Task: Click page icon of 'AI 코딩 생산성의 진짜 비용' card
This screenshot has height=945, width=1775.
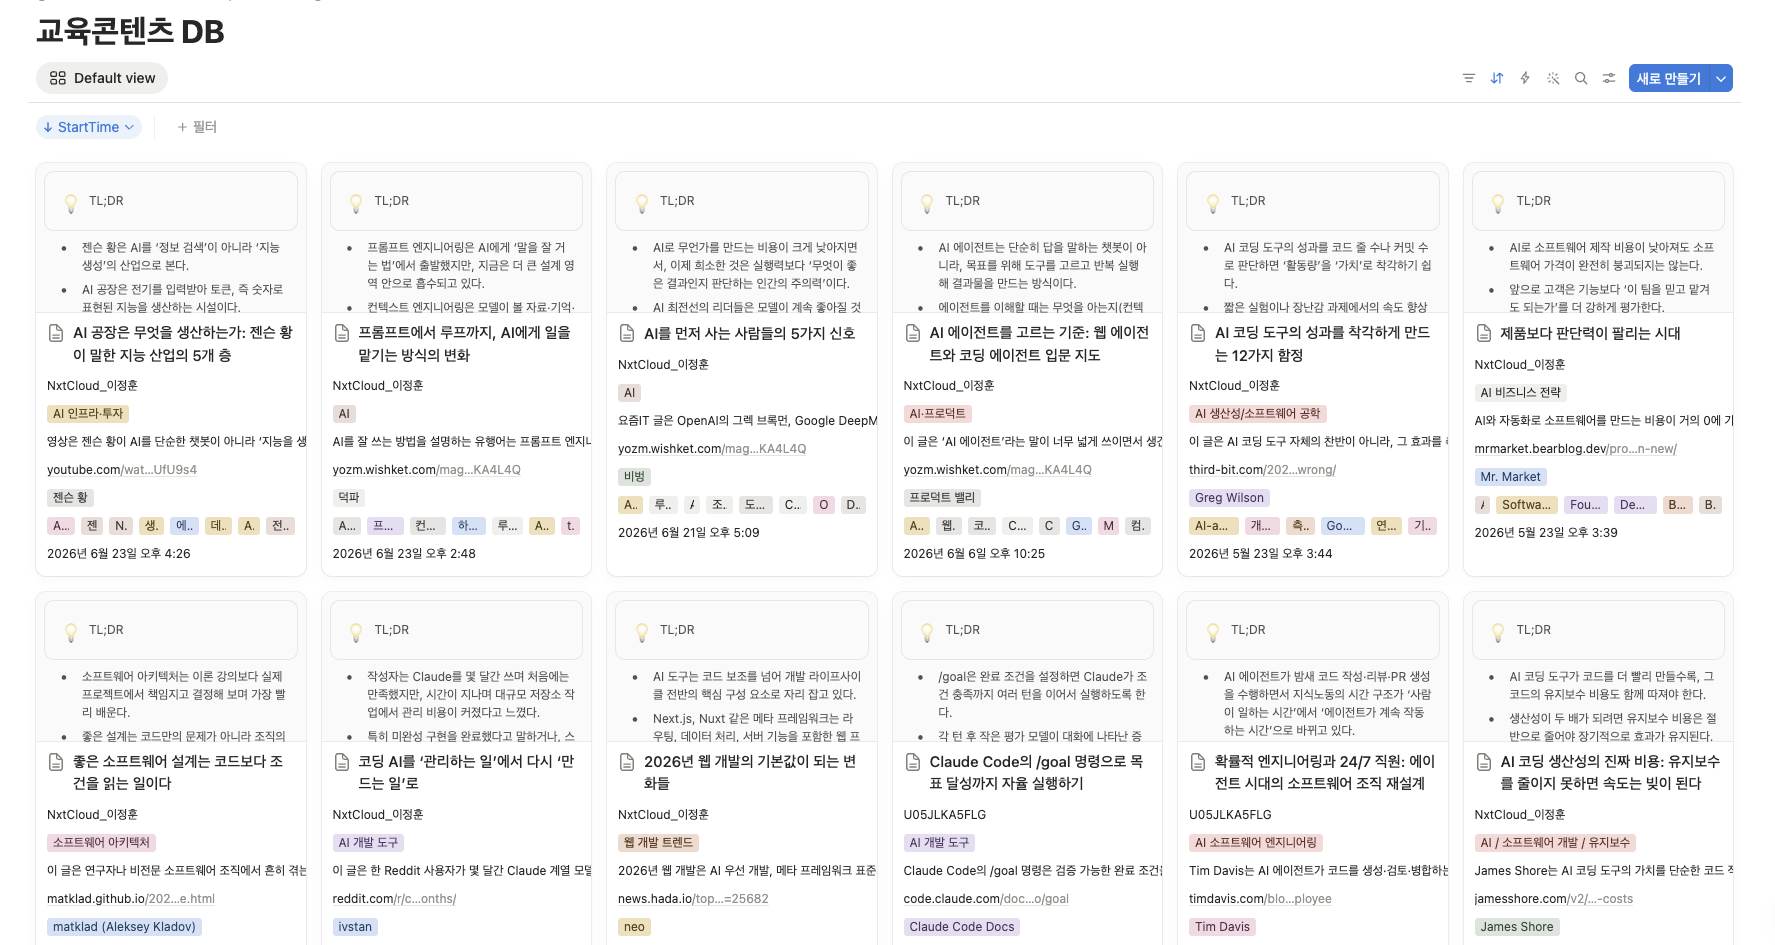Action: (x=1484, y=762)
